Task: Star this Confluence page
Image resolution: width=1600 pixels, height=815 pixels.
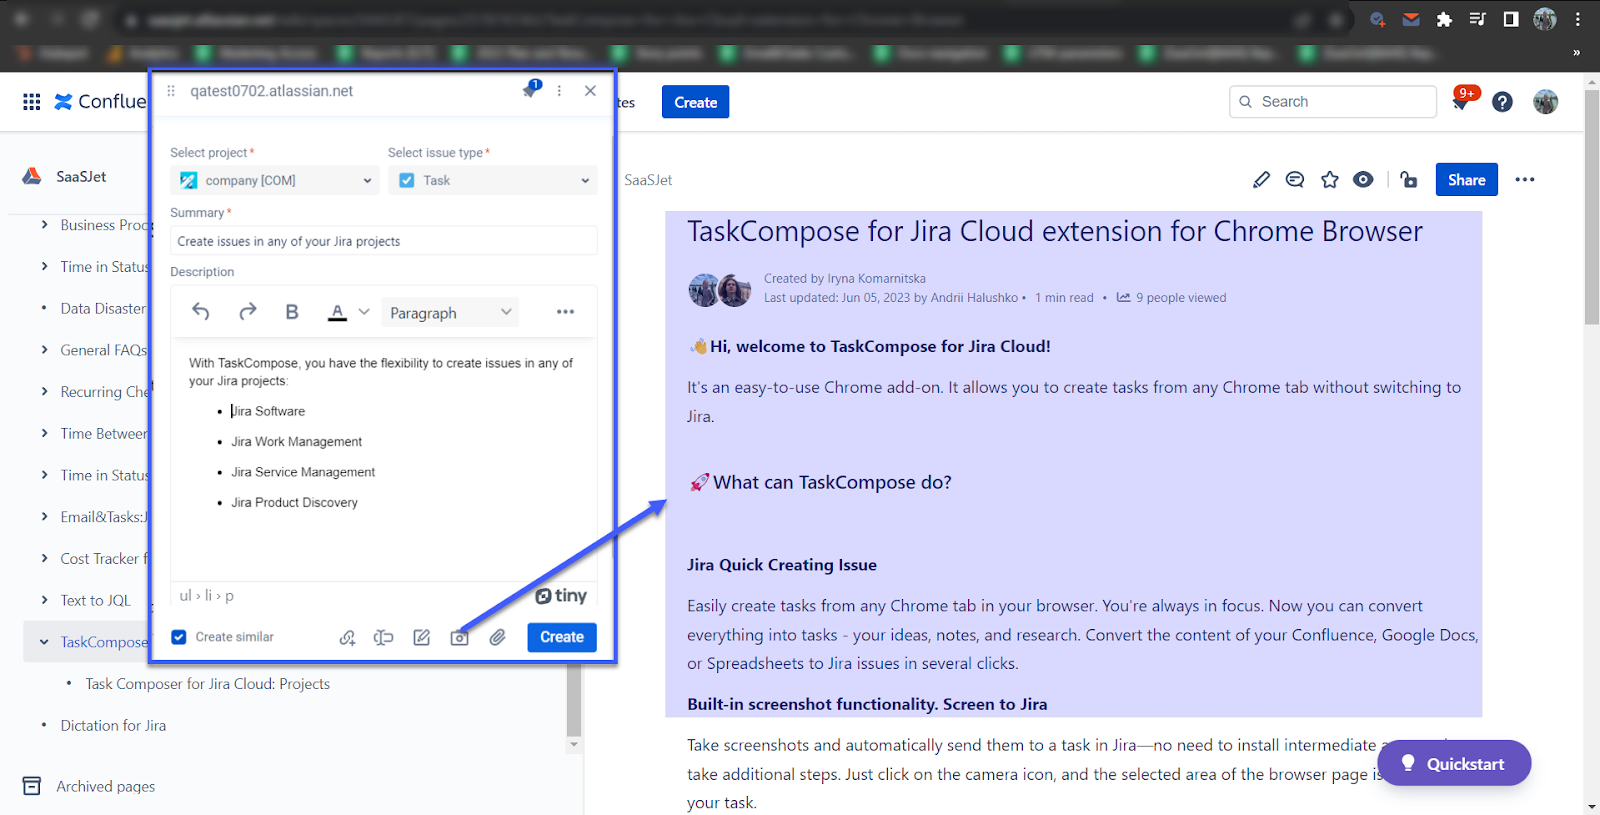Action: click(x=1329, y=180)
